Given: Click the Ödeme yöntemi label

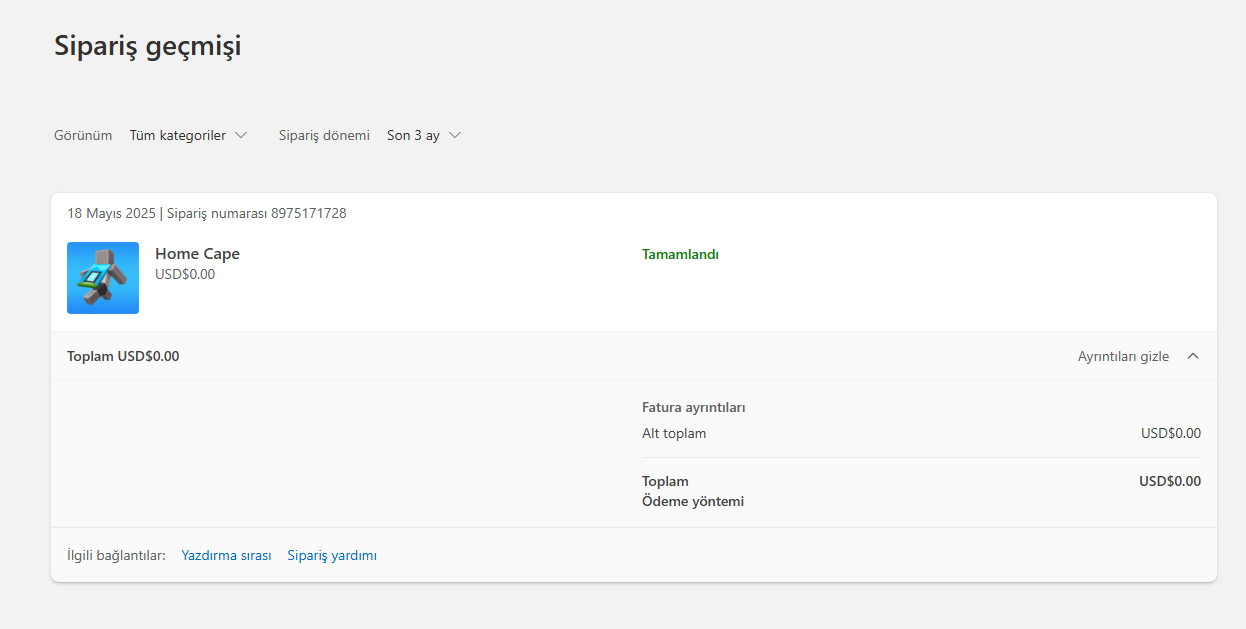Looking at the screenshot, I should click(x=693, y=501).
